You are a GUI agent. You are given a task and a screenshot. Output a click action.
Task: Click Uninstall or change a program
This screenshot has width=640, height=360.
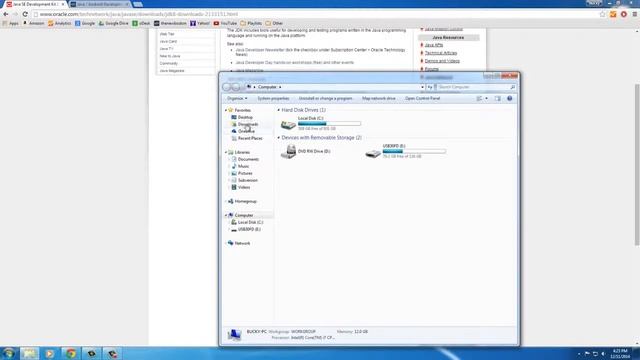[325, 98]
